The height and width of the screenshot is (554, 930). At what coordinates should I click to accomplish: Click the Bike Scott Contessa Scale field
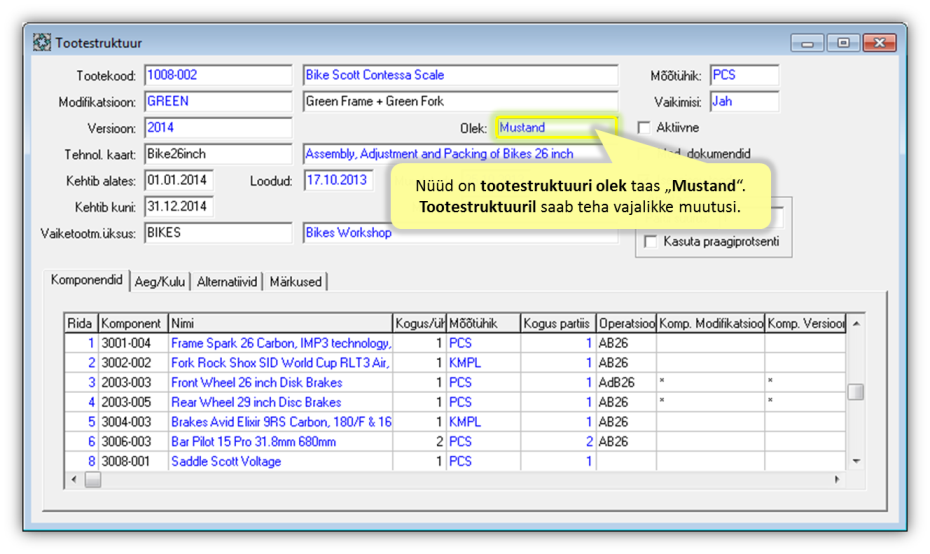(x=460, y=75)
